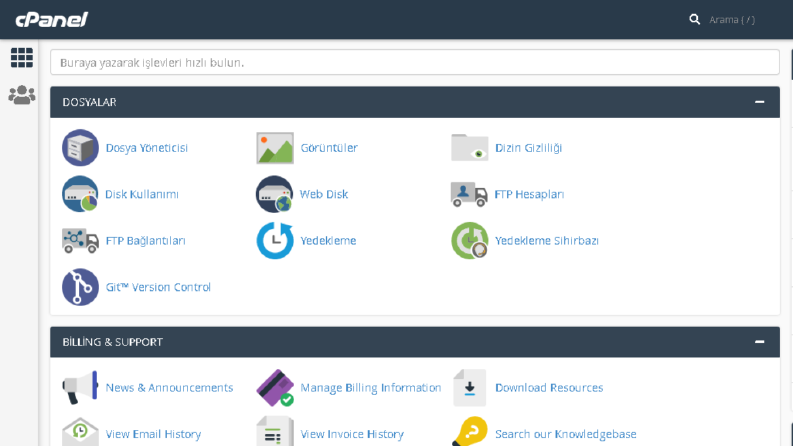
Task: Open the Search our Knowledgebase lightbulb icon
Action: click(469, 431)
